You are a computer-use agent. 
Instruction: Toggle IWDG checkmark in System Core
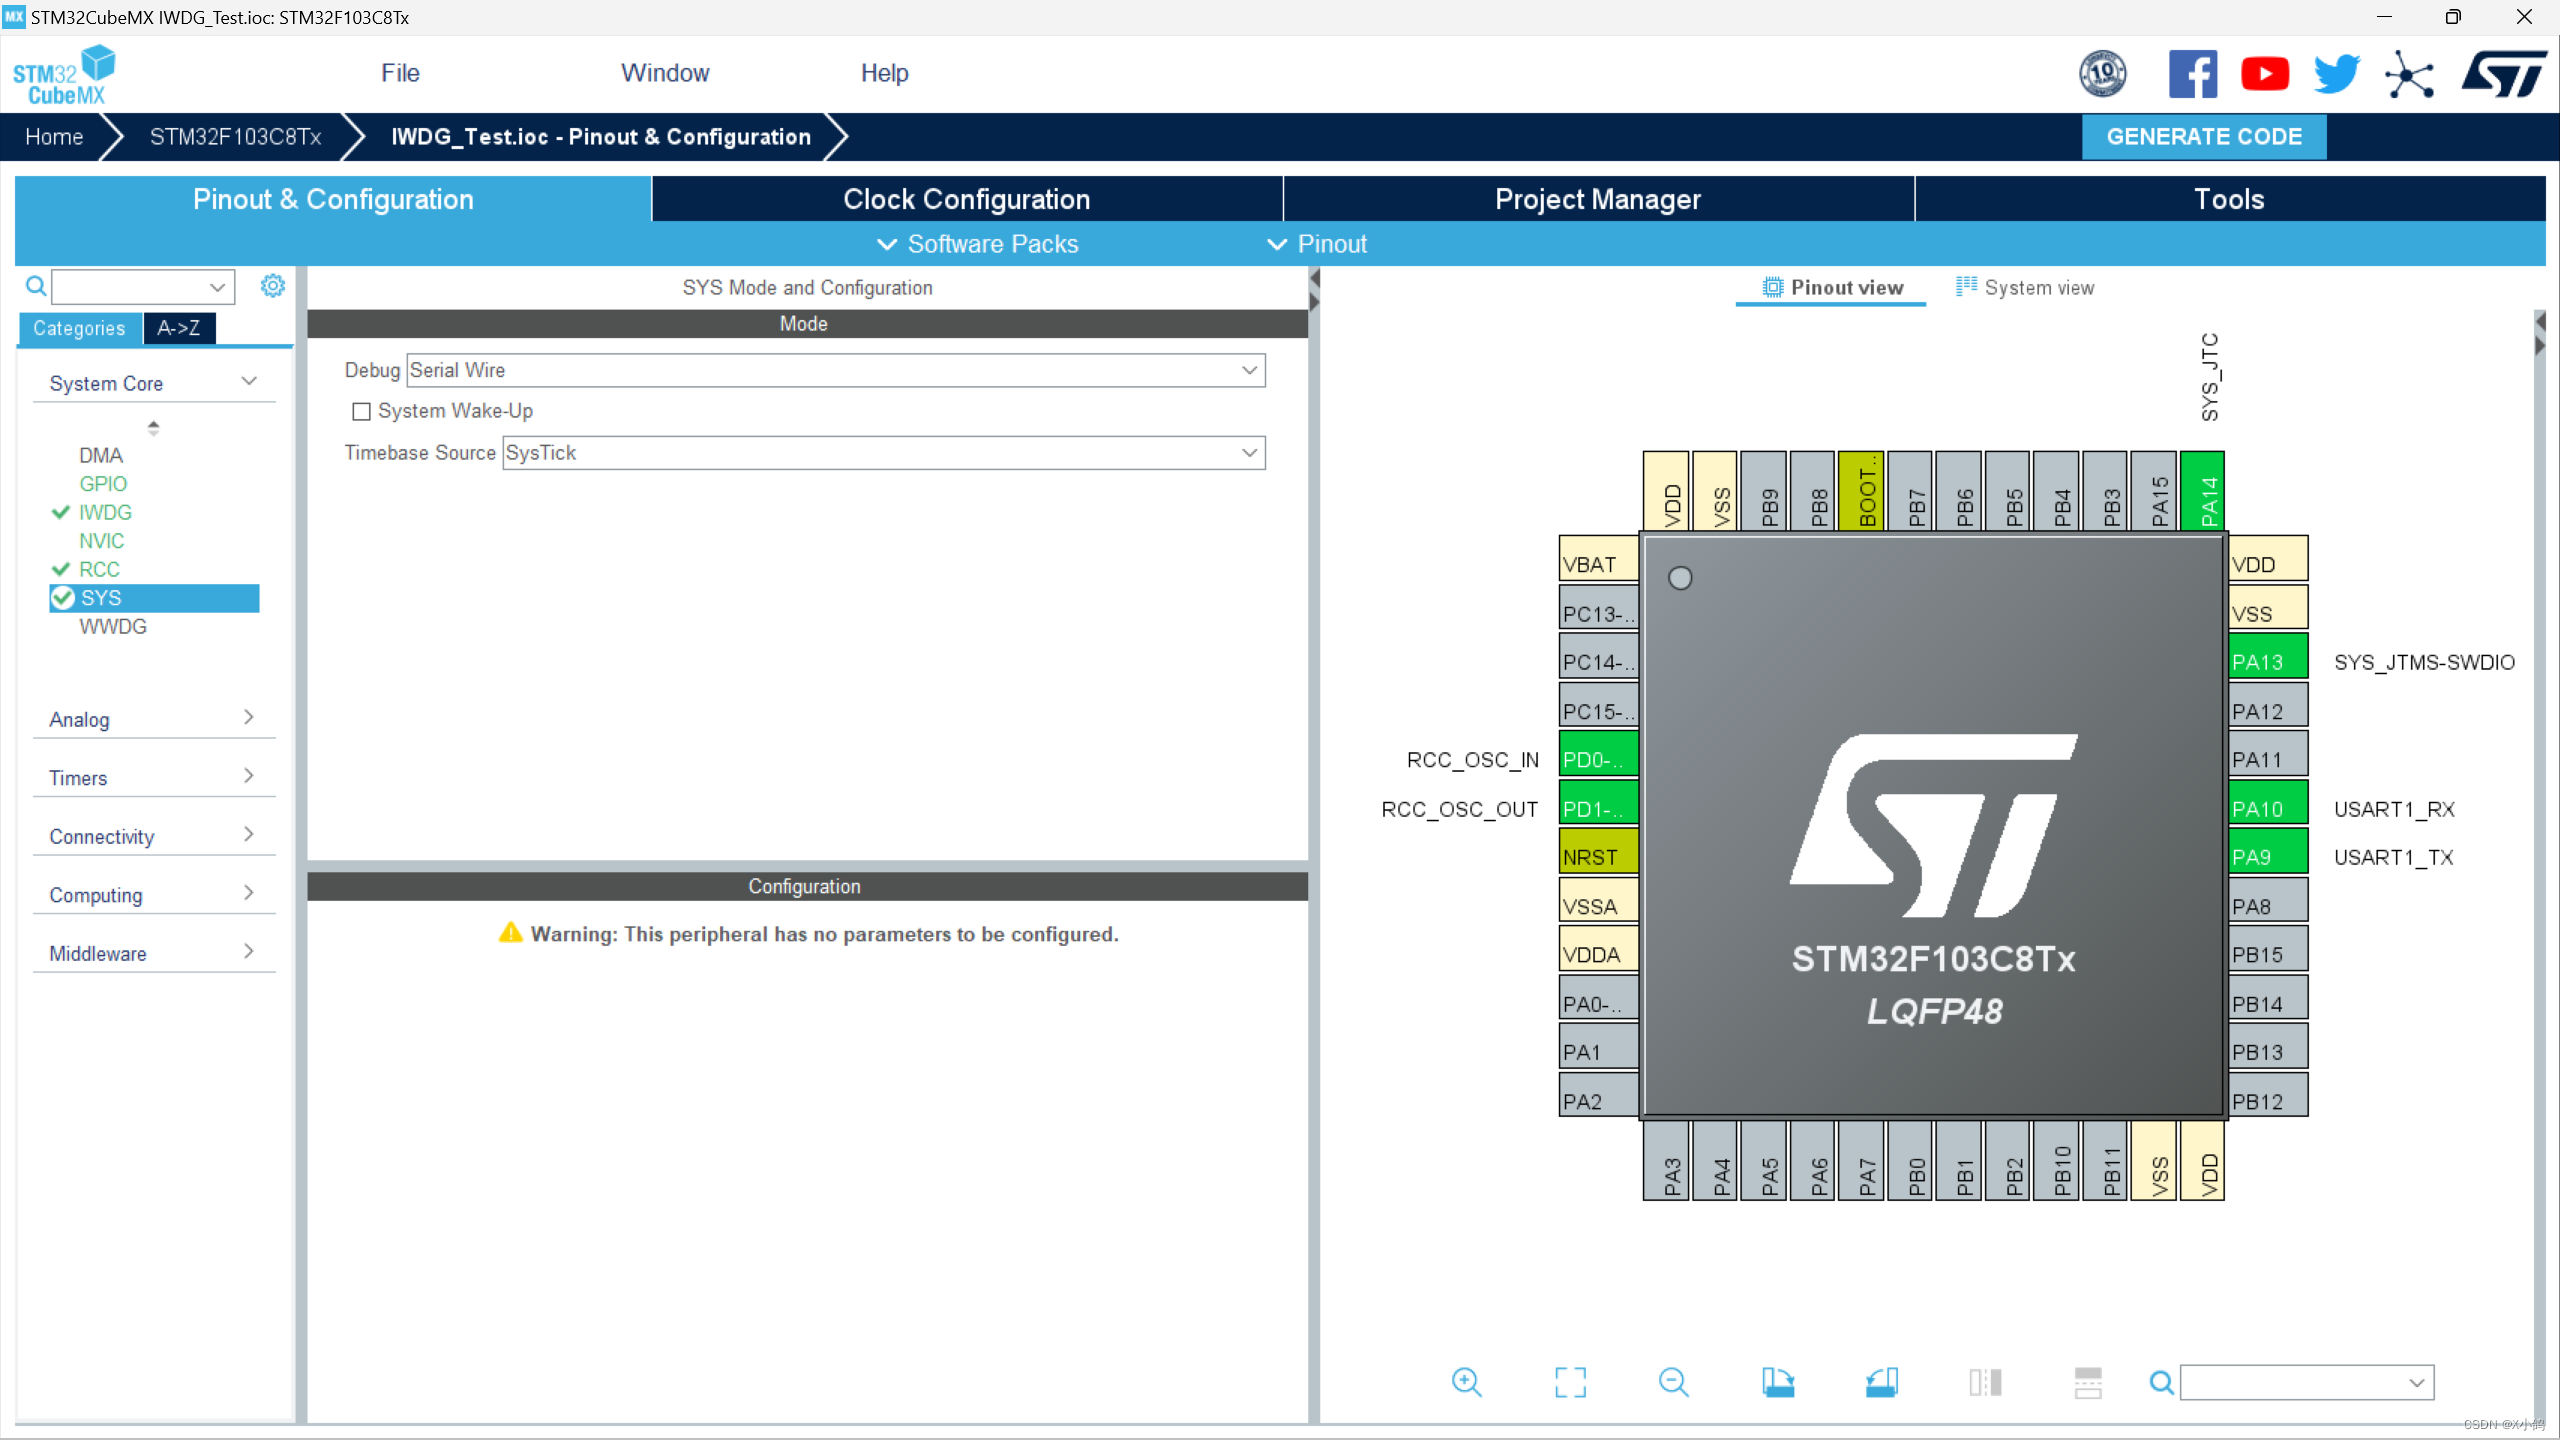coord(62,512)
